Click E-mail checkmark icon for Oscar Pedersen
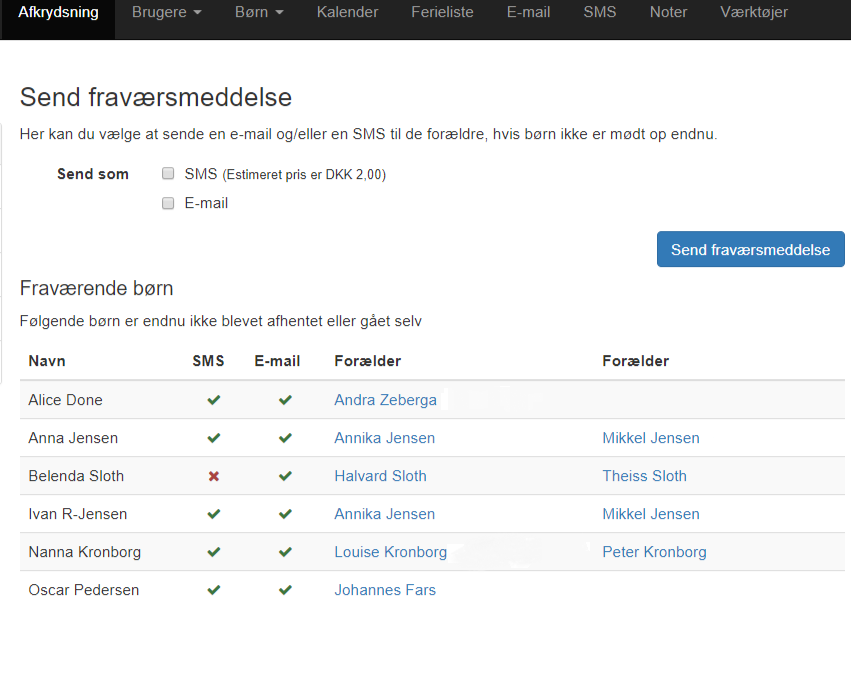The image size is (851, 688). 285,590
